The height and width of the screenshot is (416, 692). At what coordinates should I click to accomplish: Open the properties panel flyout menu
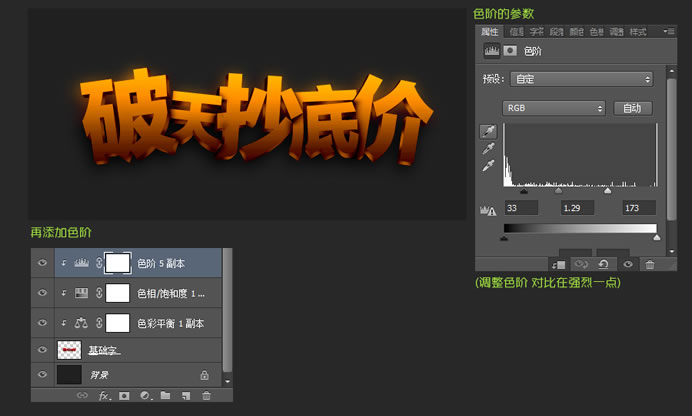coord(669,31)
